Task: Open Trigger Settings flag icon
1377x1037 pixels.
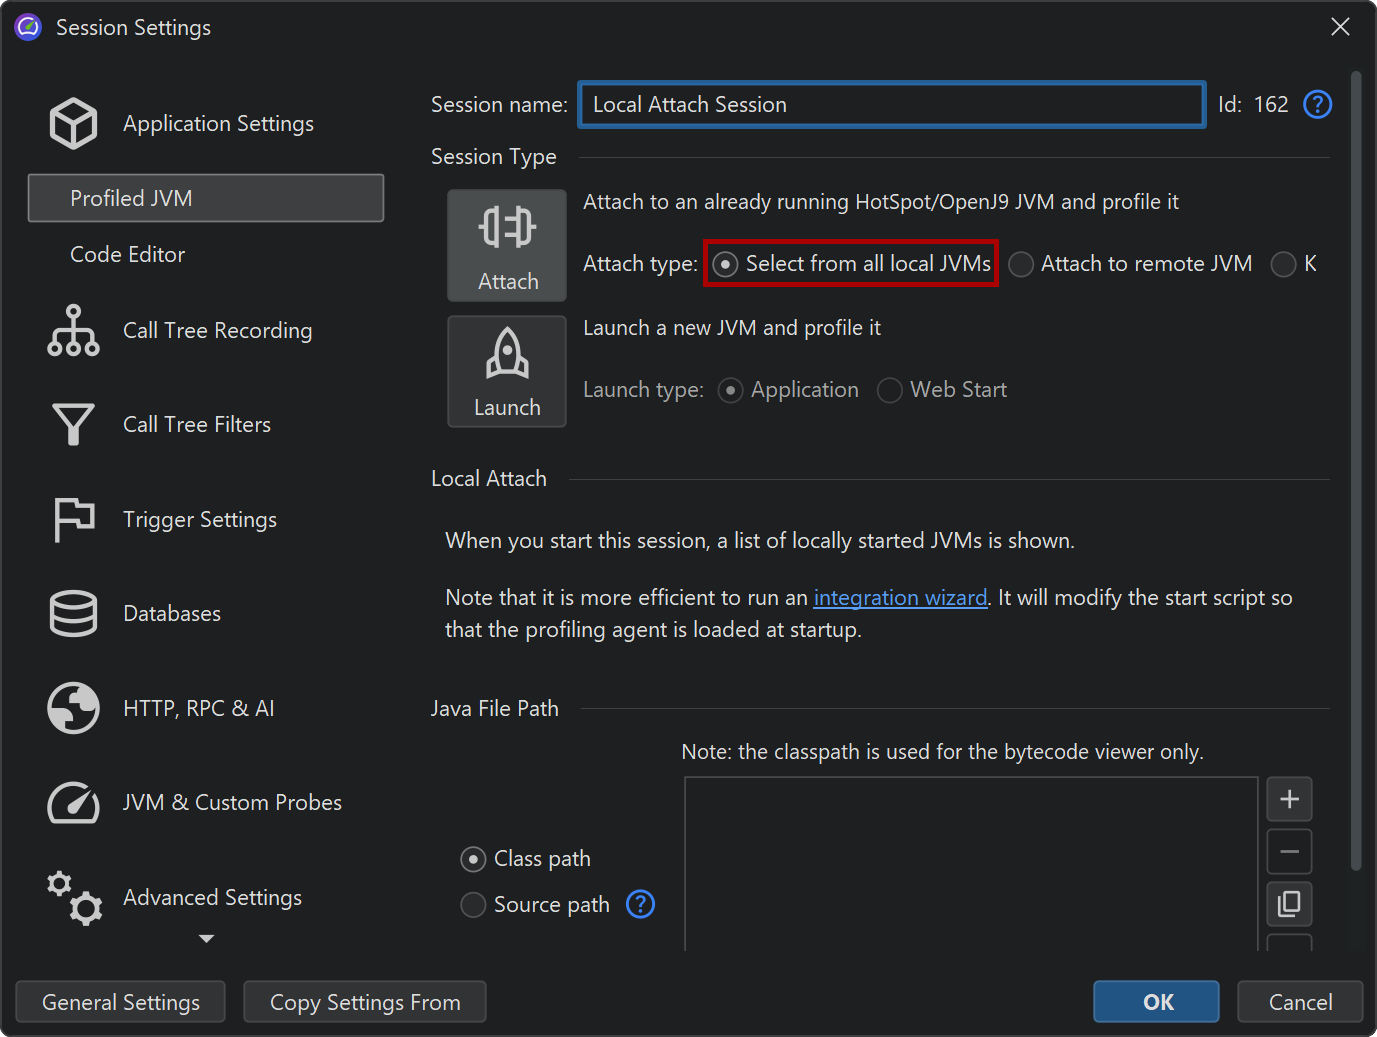Action: click(x=73, y=520)
